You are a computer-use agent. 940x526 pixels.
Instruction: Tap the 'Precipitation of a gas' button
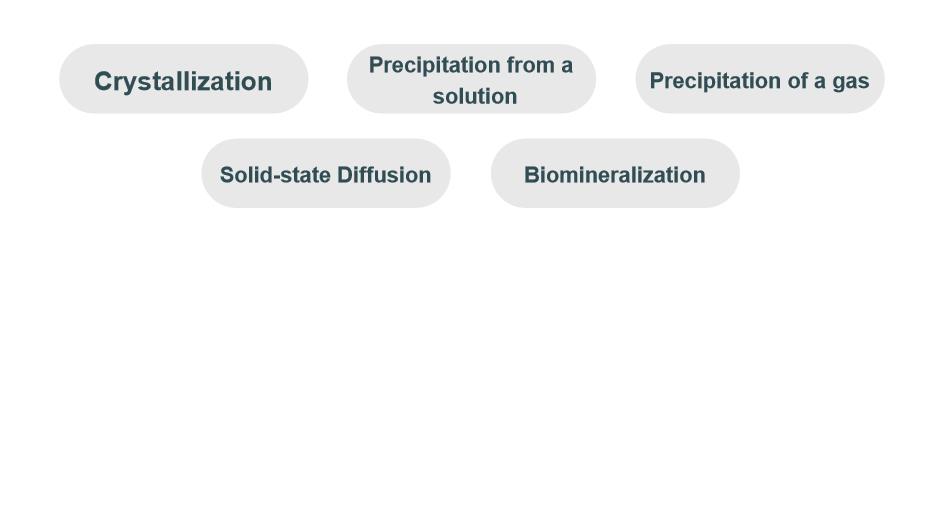(759, 79)
